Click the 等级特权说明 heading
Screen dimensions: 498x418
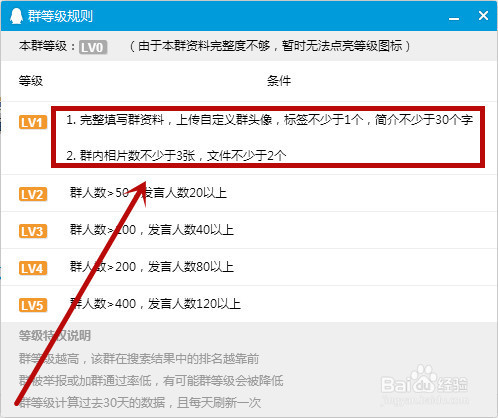(55, 335)
